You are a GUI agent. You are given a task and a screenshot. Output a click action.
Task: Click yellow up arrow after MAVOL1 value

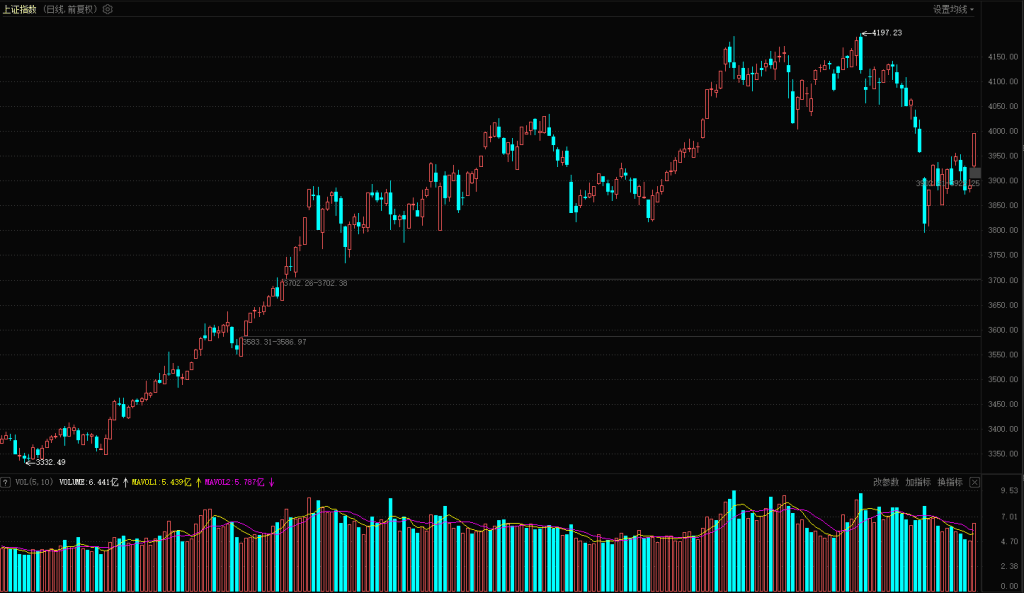[x=198, y=482]
